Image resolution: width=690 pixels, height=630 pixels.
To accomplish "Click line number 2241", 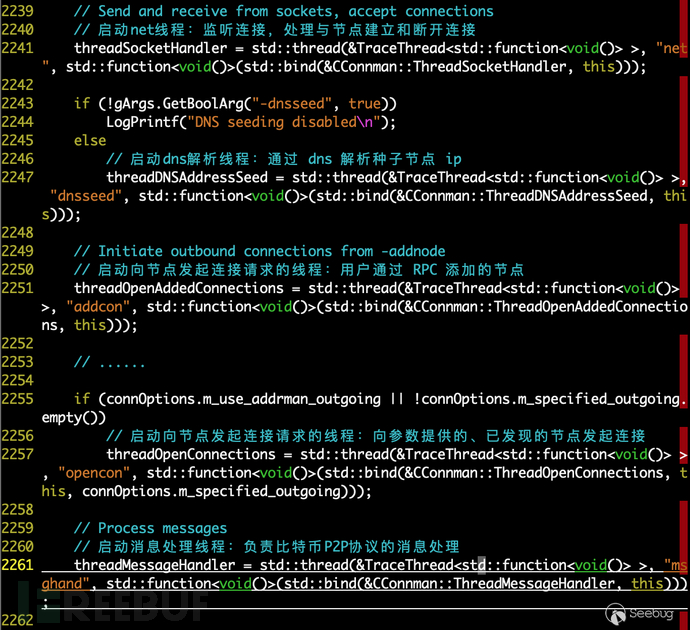I will coord(17,48).
